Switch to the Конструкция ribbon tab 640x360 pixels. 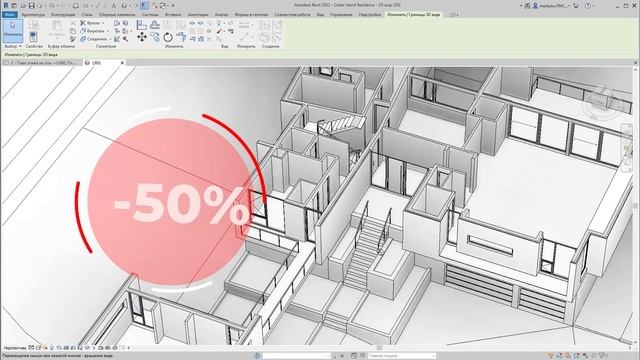[63, 15]
